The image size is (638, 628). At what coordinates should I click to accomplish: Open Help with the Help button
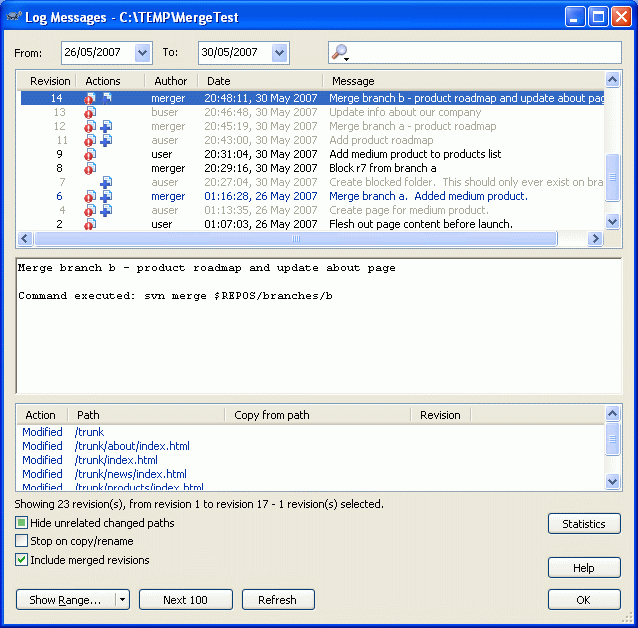584,567
